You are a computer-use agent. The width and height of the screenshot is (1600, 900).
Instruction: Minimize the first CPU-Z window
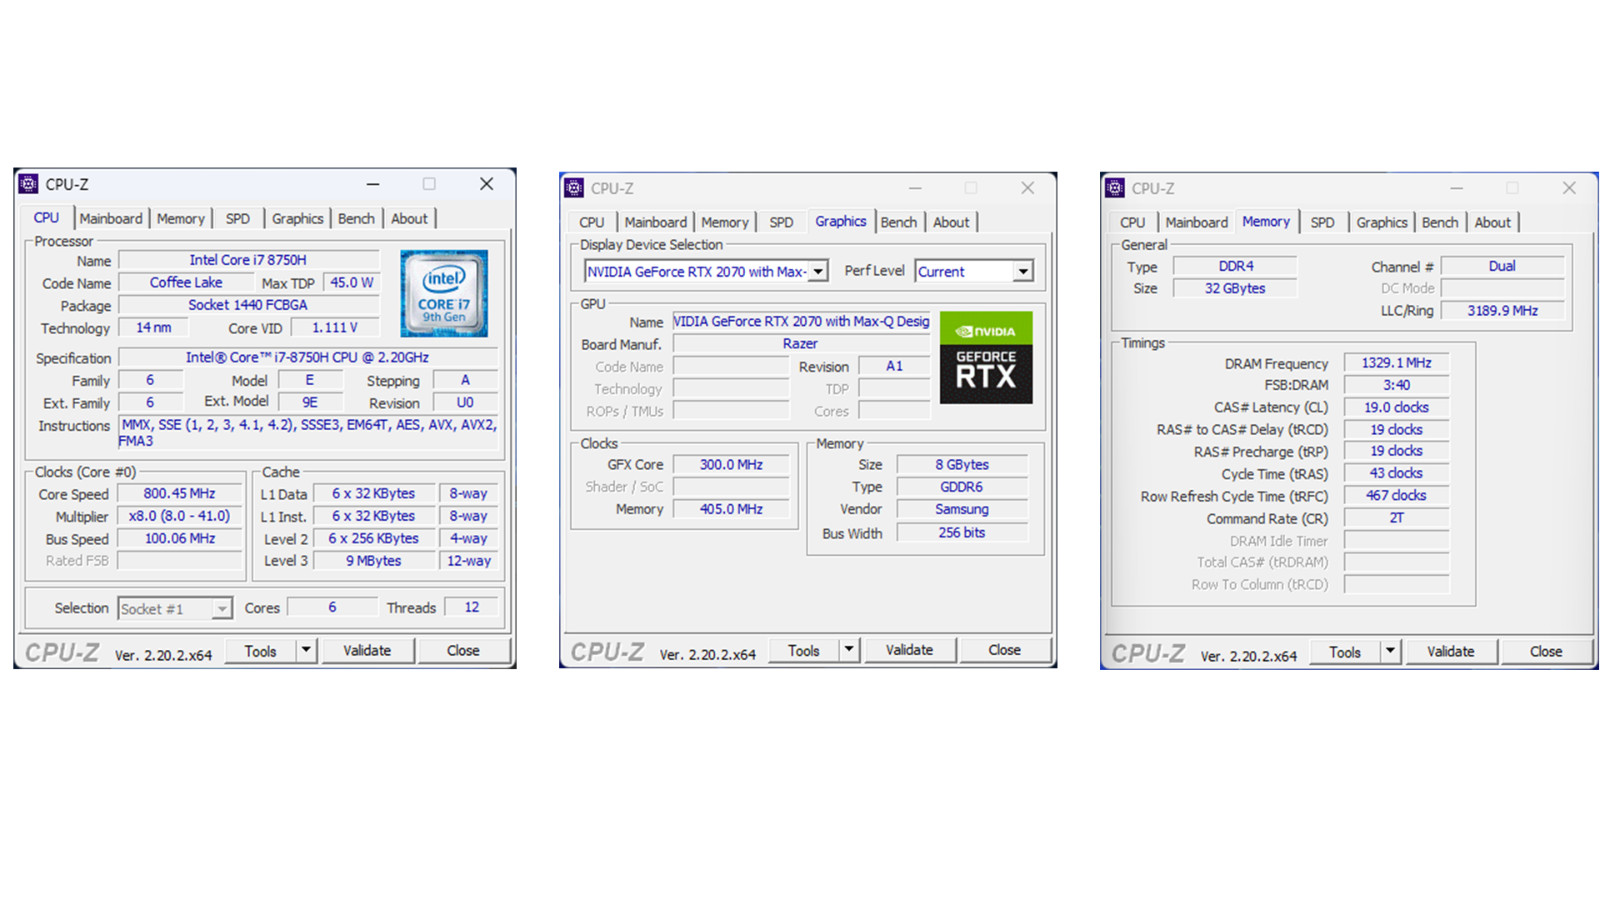click(x=373, y=184)
